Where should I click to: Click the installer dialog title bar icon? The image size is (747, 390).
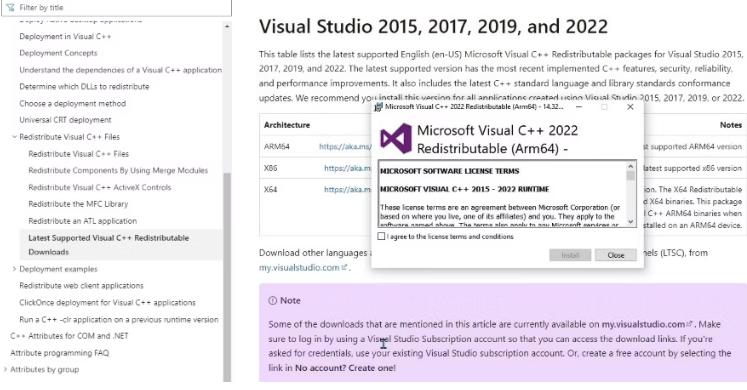(378, 107)
